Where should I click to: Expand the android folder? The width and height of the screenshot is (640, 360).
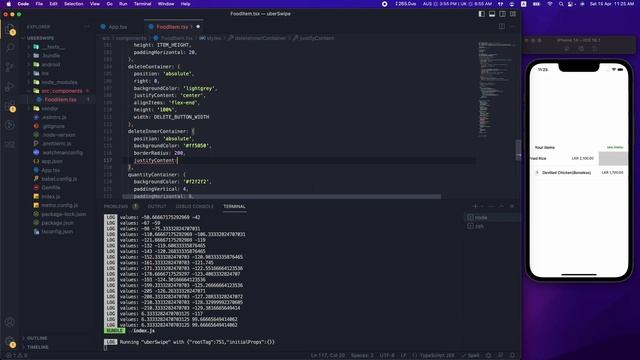51,64
